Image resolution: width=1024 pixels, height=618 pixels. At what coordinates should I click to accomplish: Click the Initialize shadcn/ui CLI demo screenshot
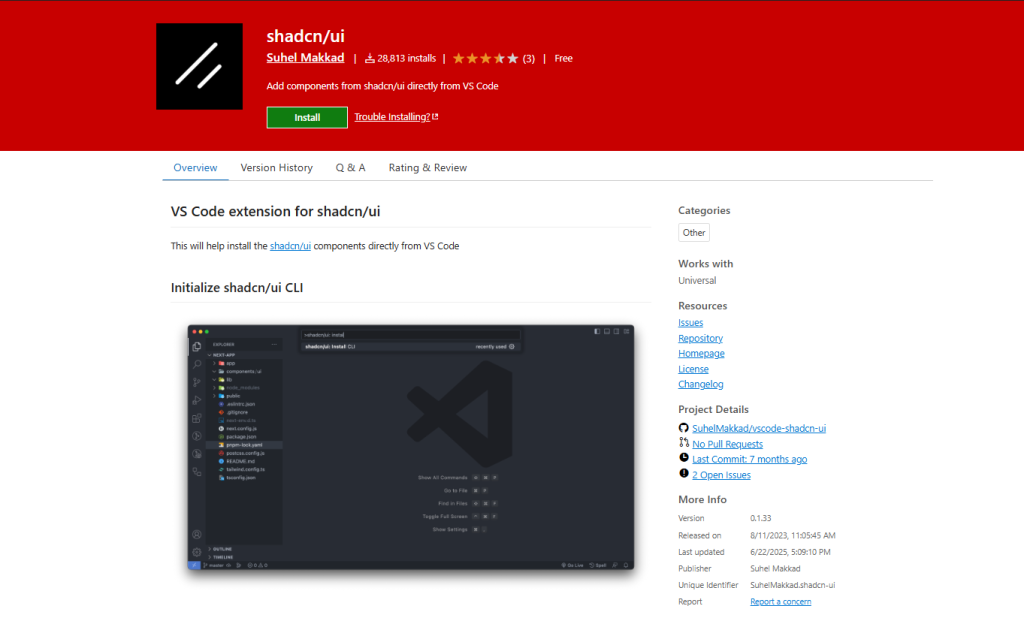(x=411, y=447)
